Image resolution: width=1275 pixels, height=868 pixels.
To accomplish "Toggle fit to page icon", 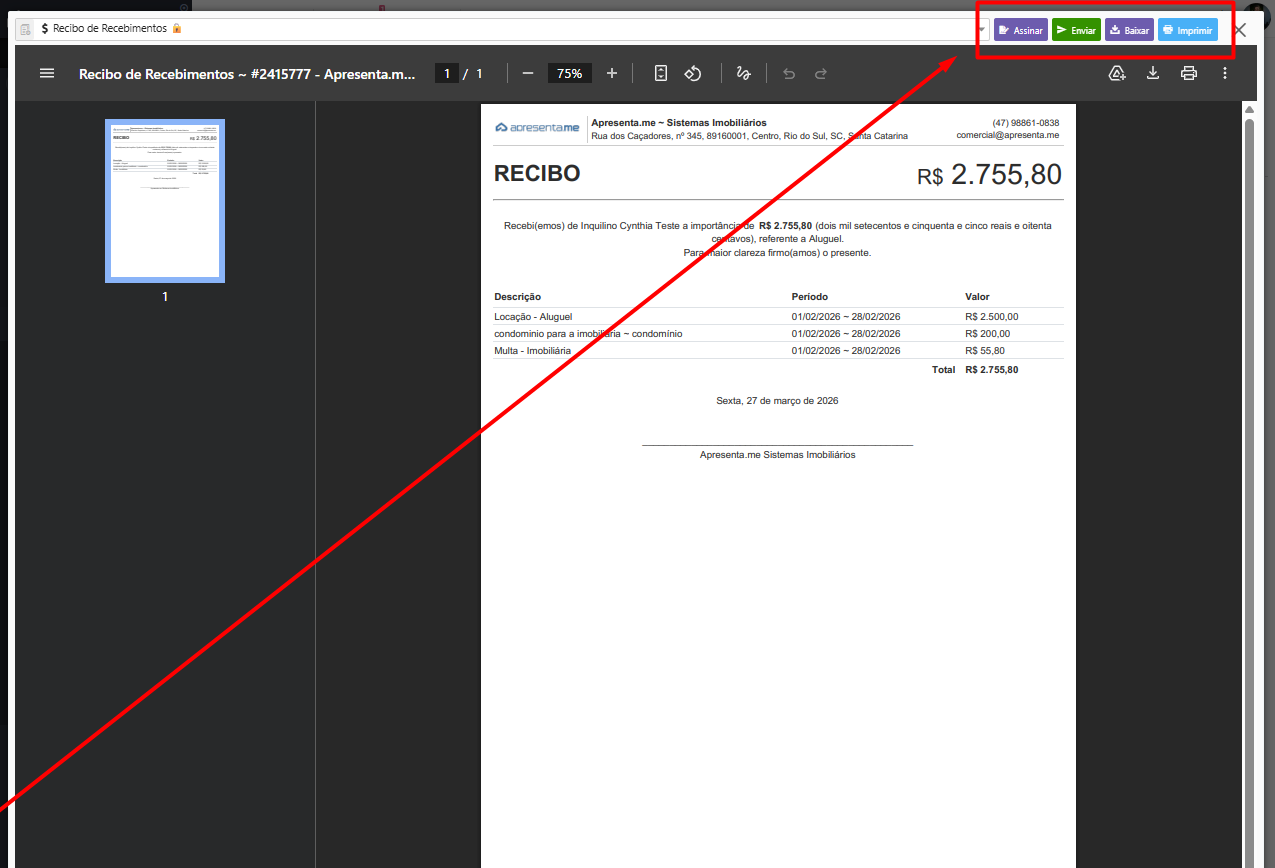I will (661, 73).
